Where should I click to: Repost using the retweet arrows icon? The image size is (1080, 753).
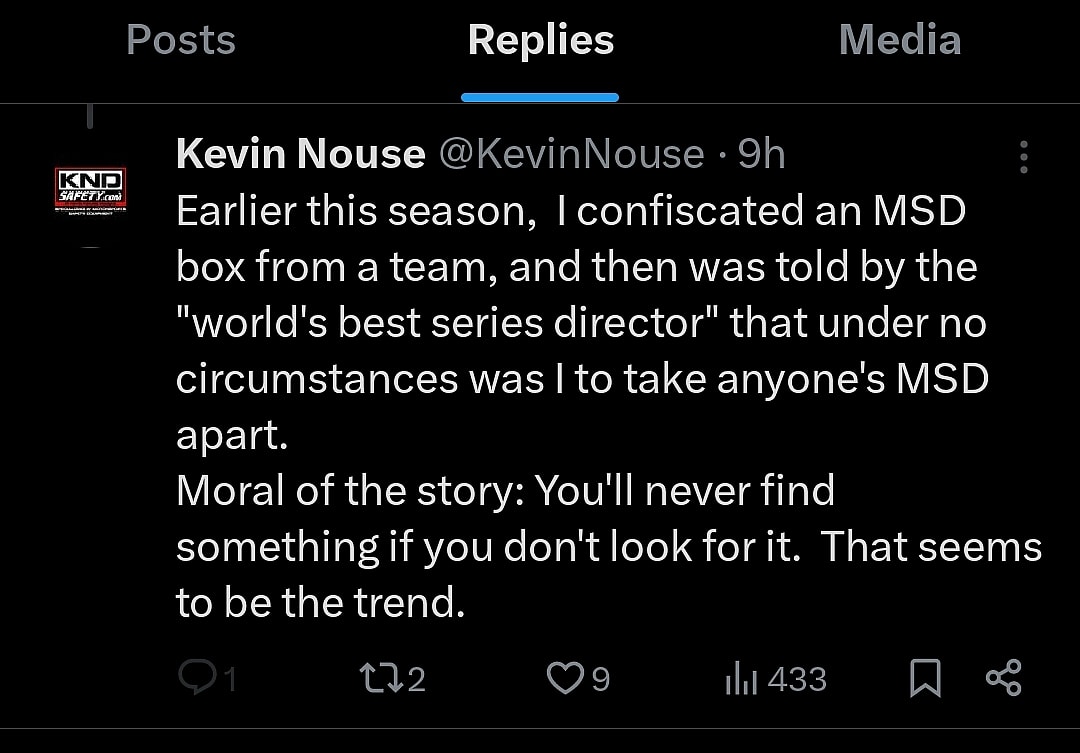coord(379,679)
